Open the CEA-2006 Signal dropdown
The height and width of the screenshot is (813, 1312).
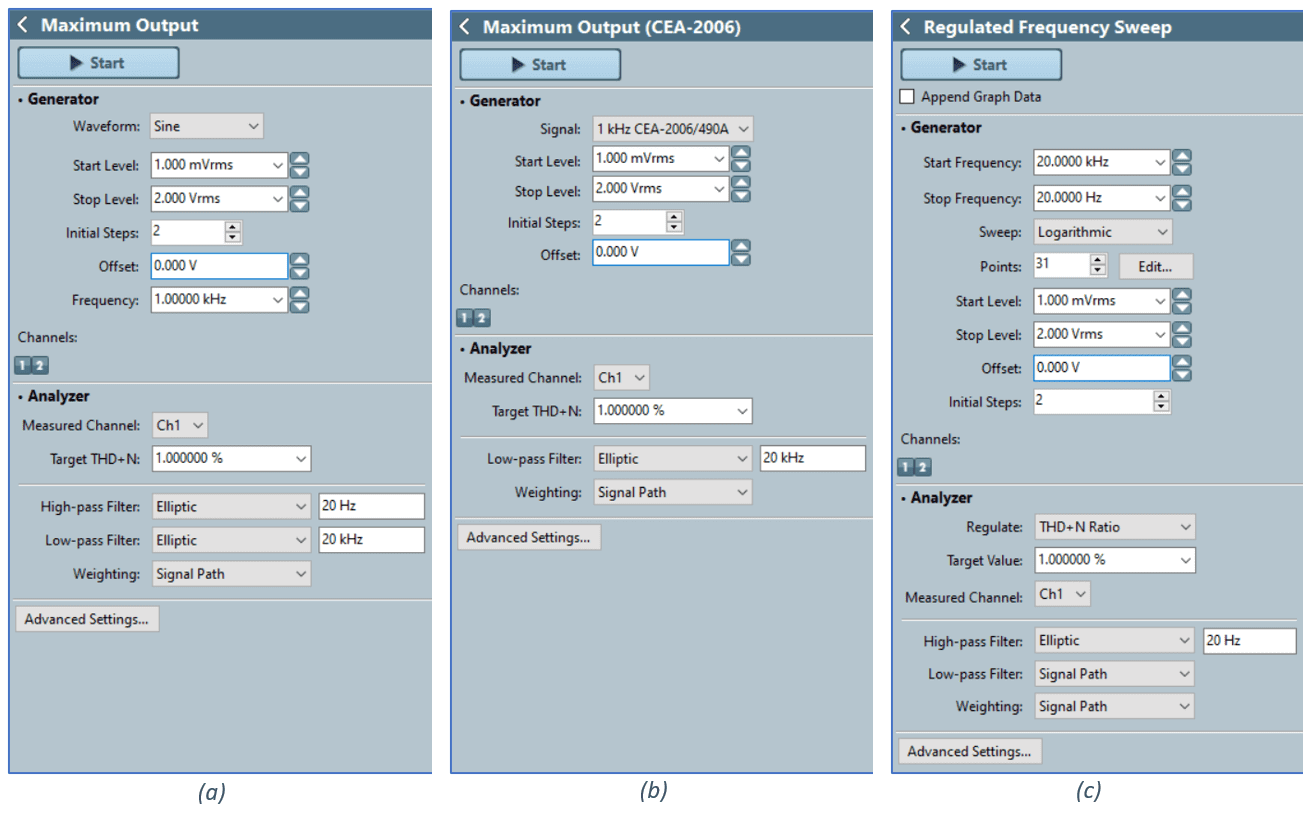click(x=673, y=128)
